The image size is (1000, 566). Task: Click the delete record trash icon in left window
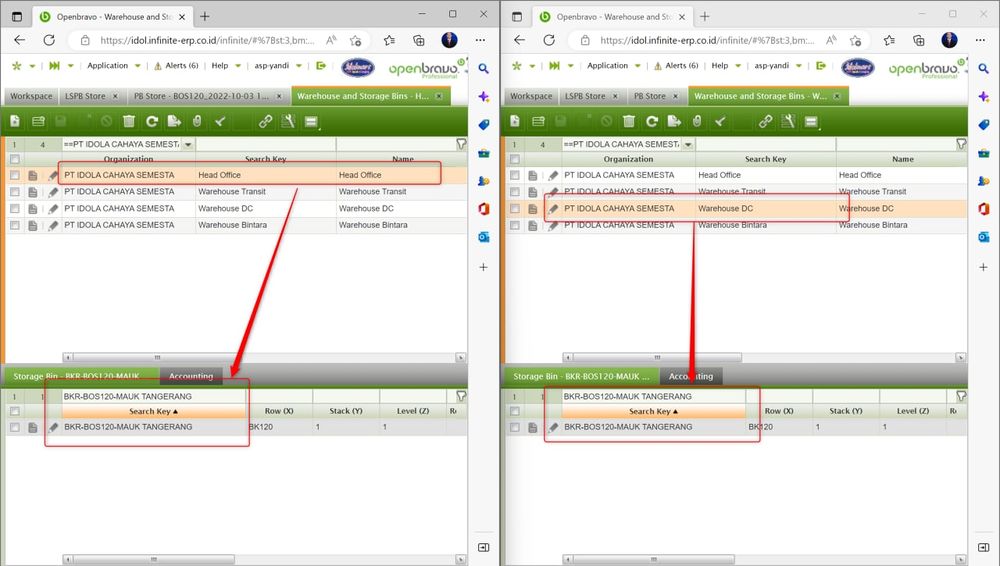point(129,121)
